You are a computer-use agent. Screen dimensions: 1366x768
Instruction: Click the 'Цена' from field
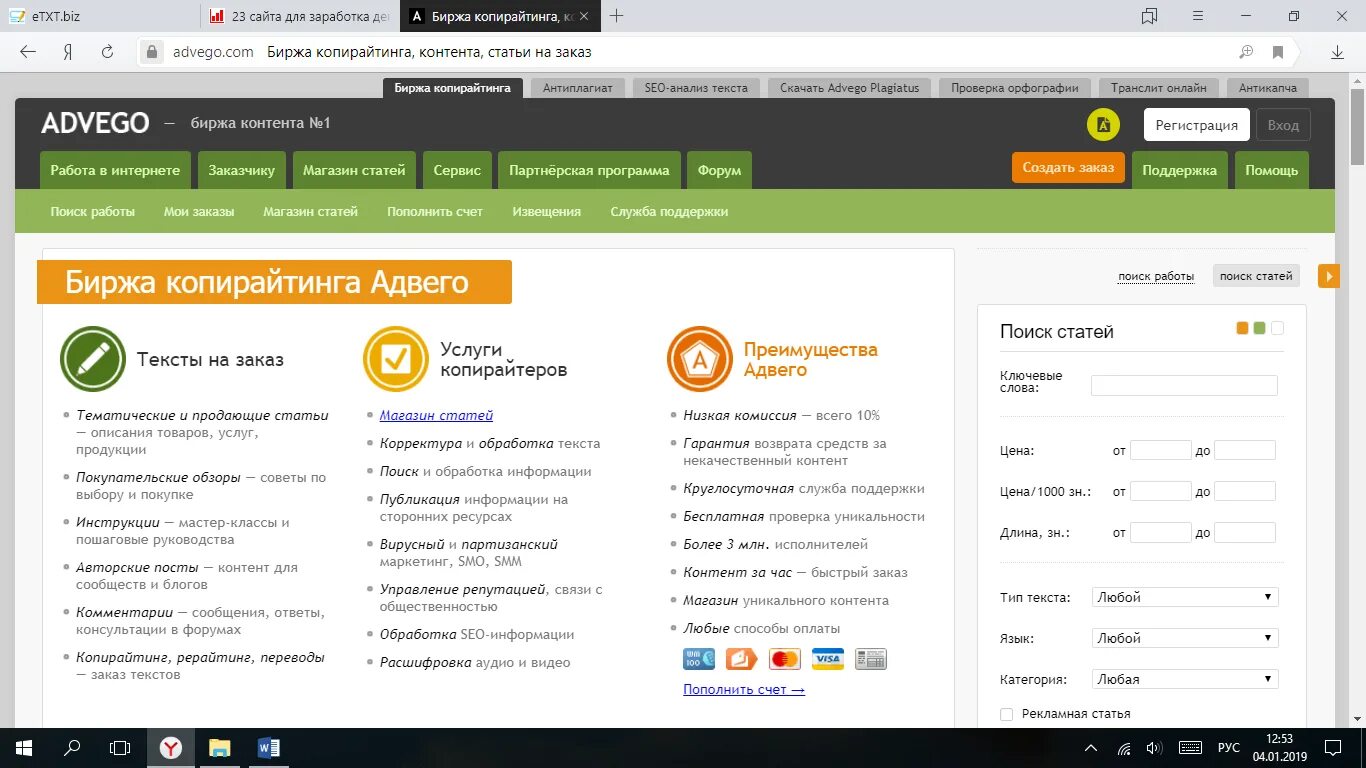pos(1161,450)
